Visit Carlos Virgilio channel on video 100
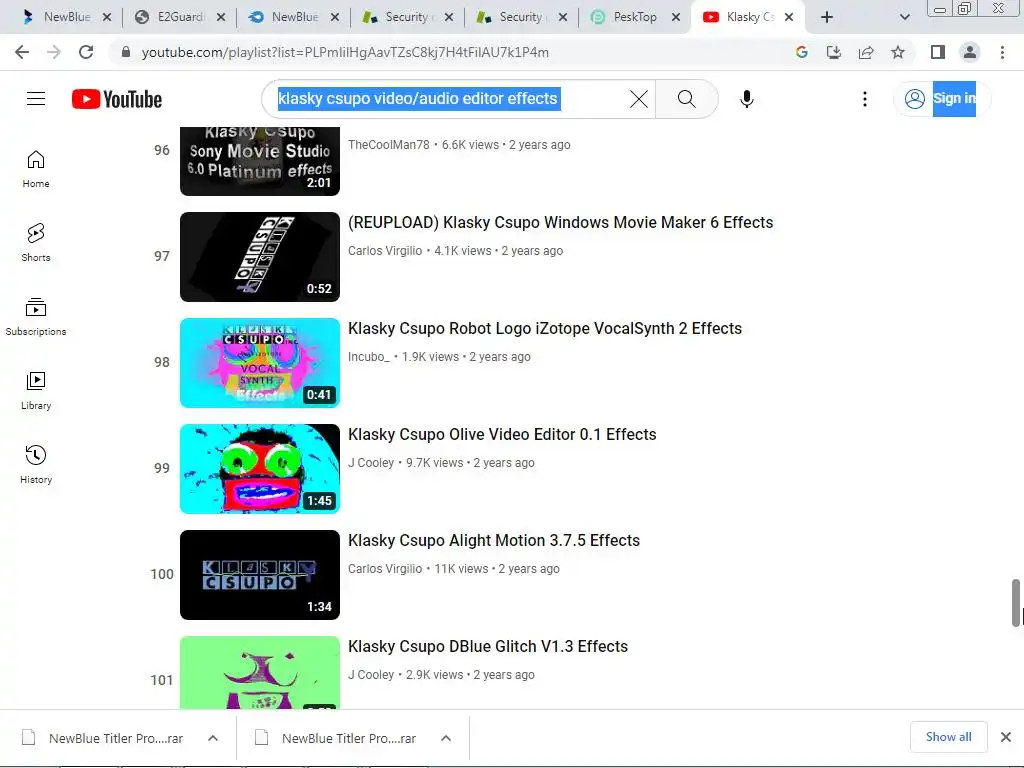Image resolution: width=1024 pixels, height=768 pixels. [x=385, y=569]
